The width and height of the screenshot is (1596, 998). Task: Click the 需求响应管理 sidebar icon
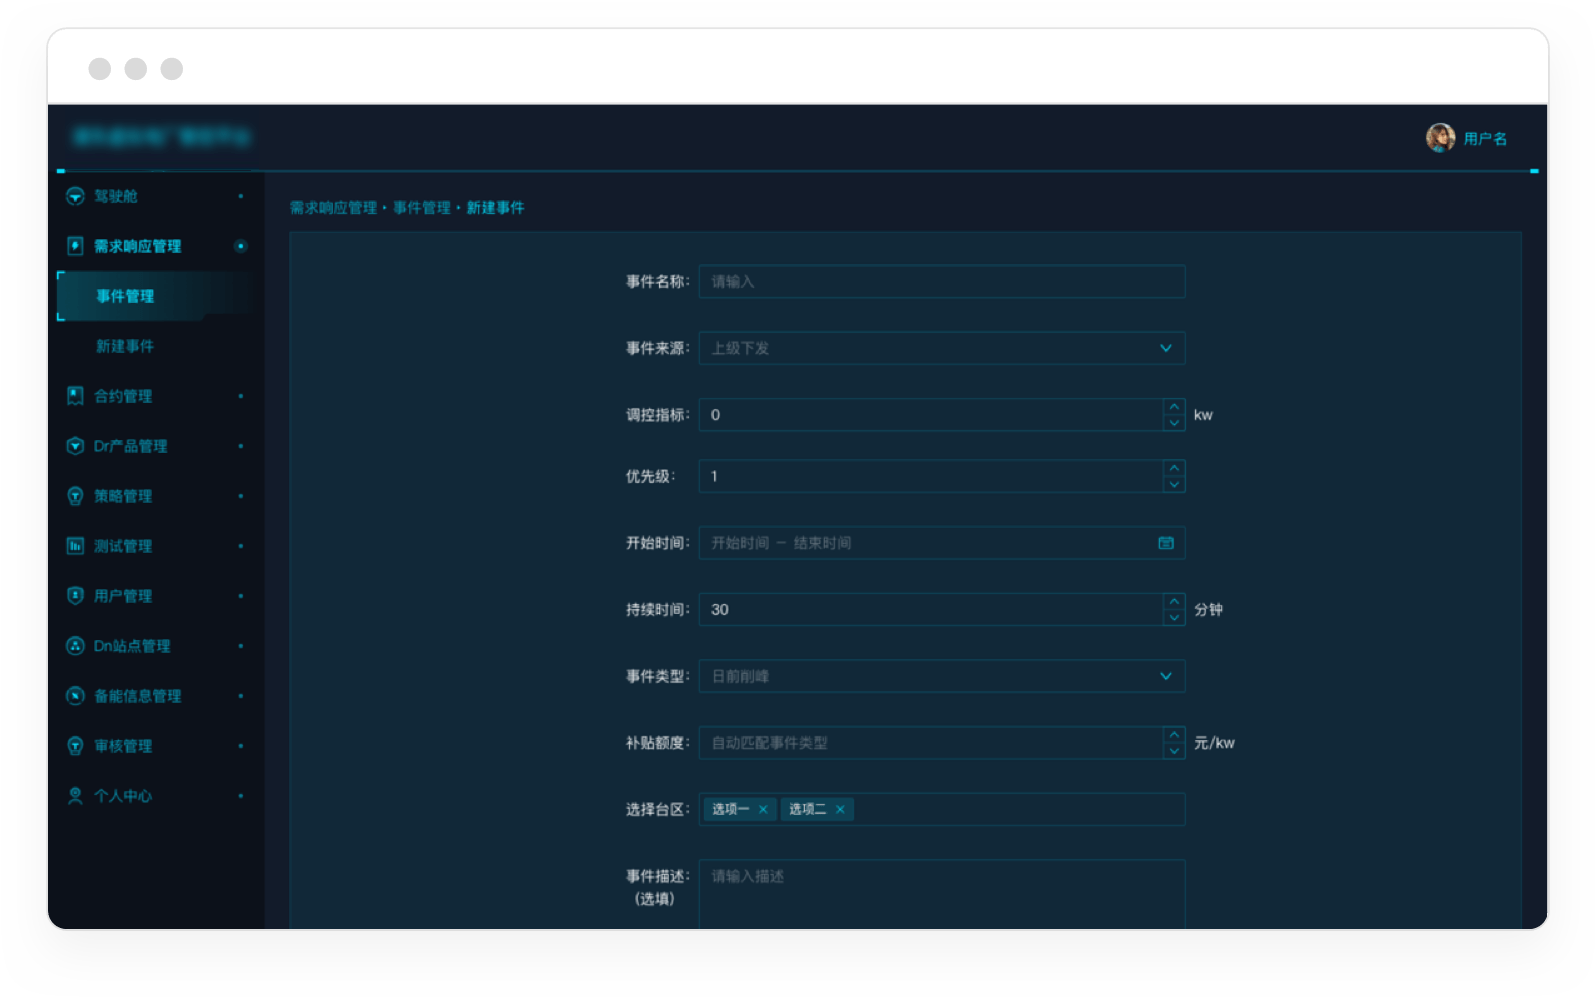click(75, 246)
